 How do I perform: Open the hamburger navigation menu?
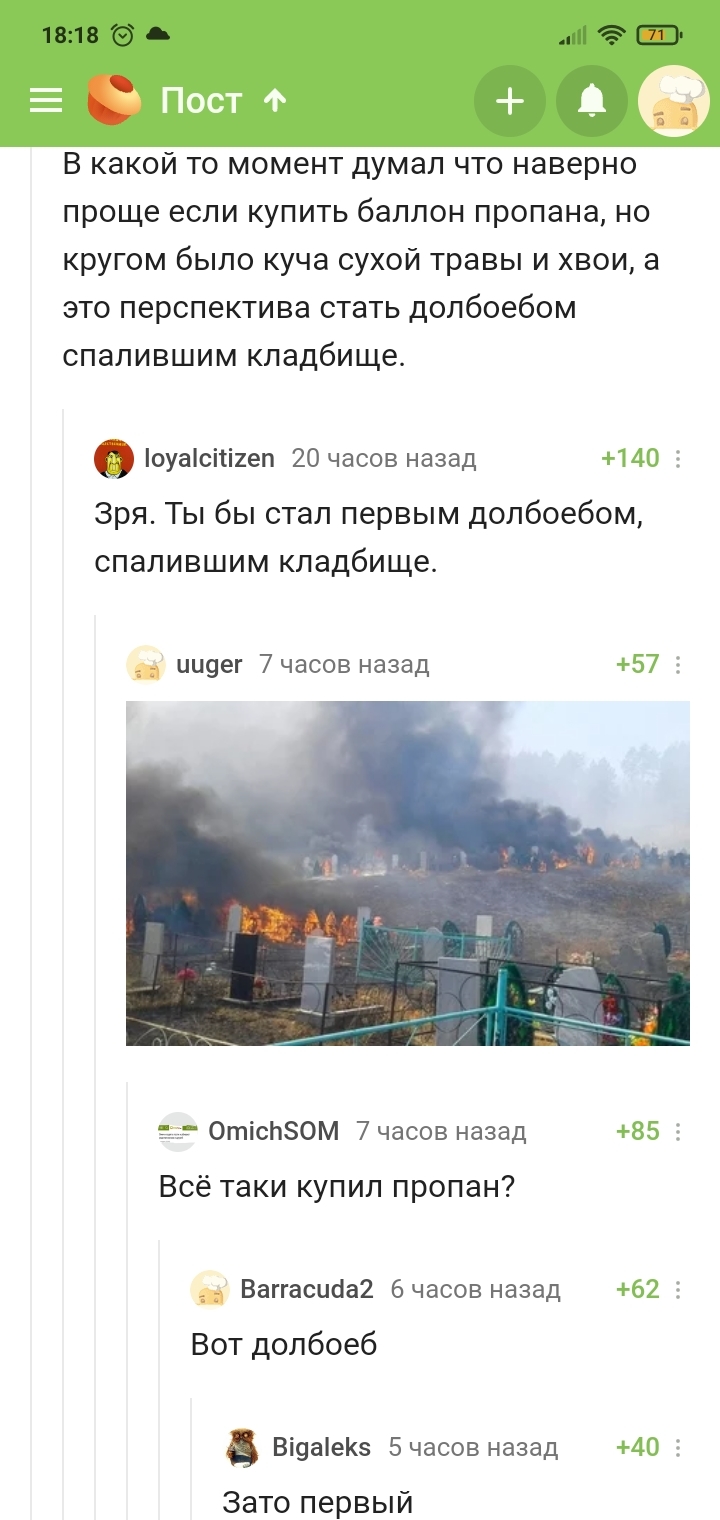click(x=45, y=101)
